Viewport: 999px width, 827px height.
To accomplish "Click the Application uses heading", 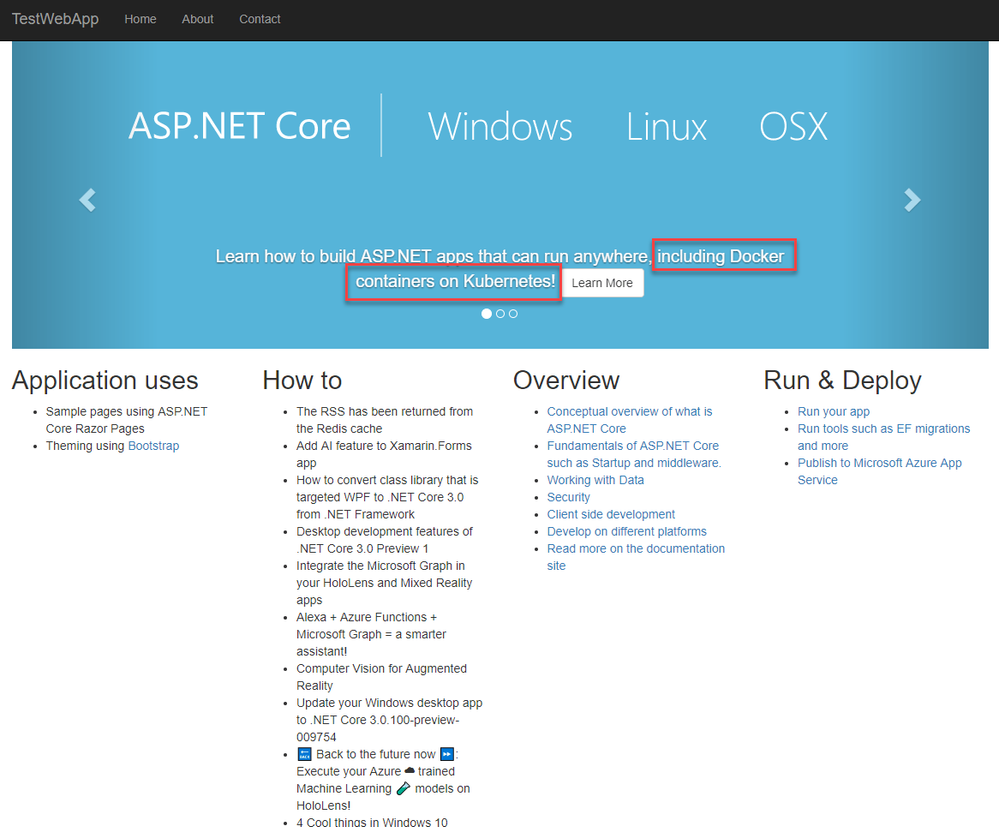I will coord(105,380).
